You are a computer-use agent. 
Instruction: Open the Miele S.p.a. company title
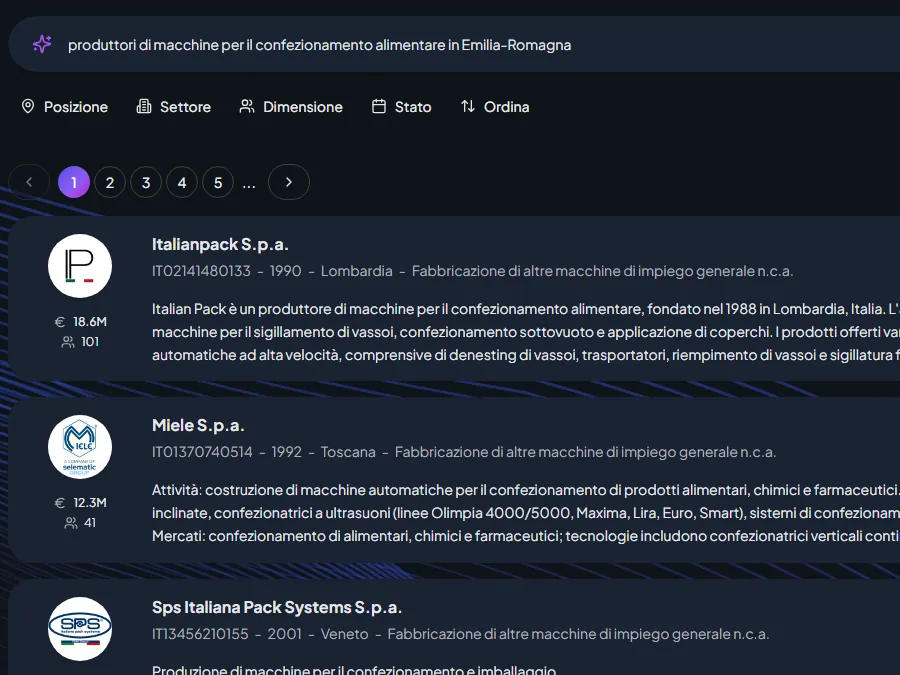198,425
